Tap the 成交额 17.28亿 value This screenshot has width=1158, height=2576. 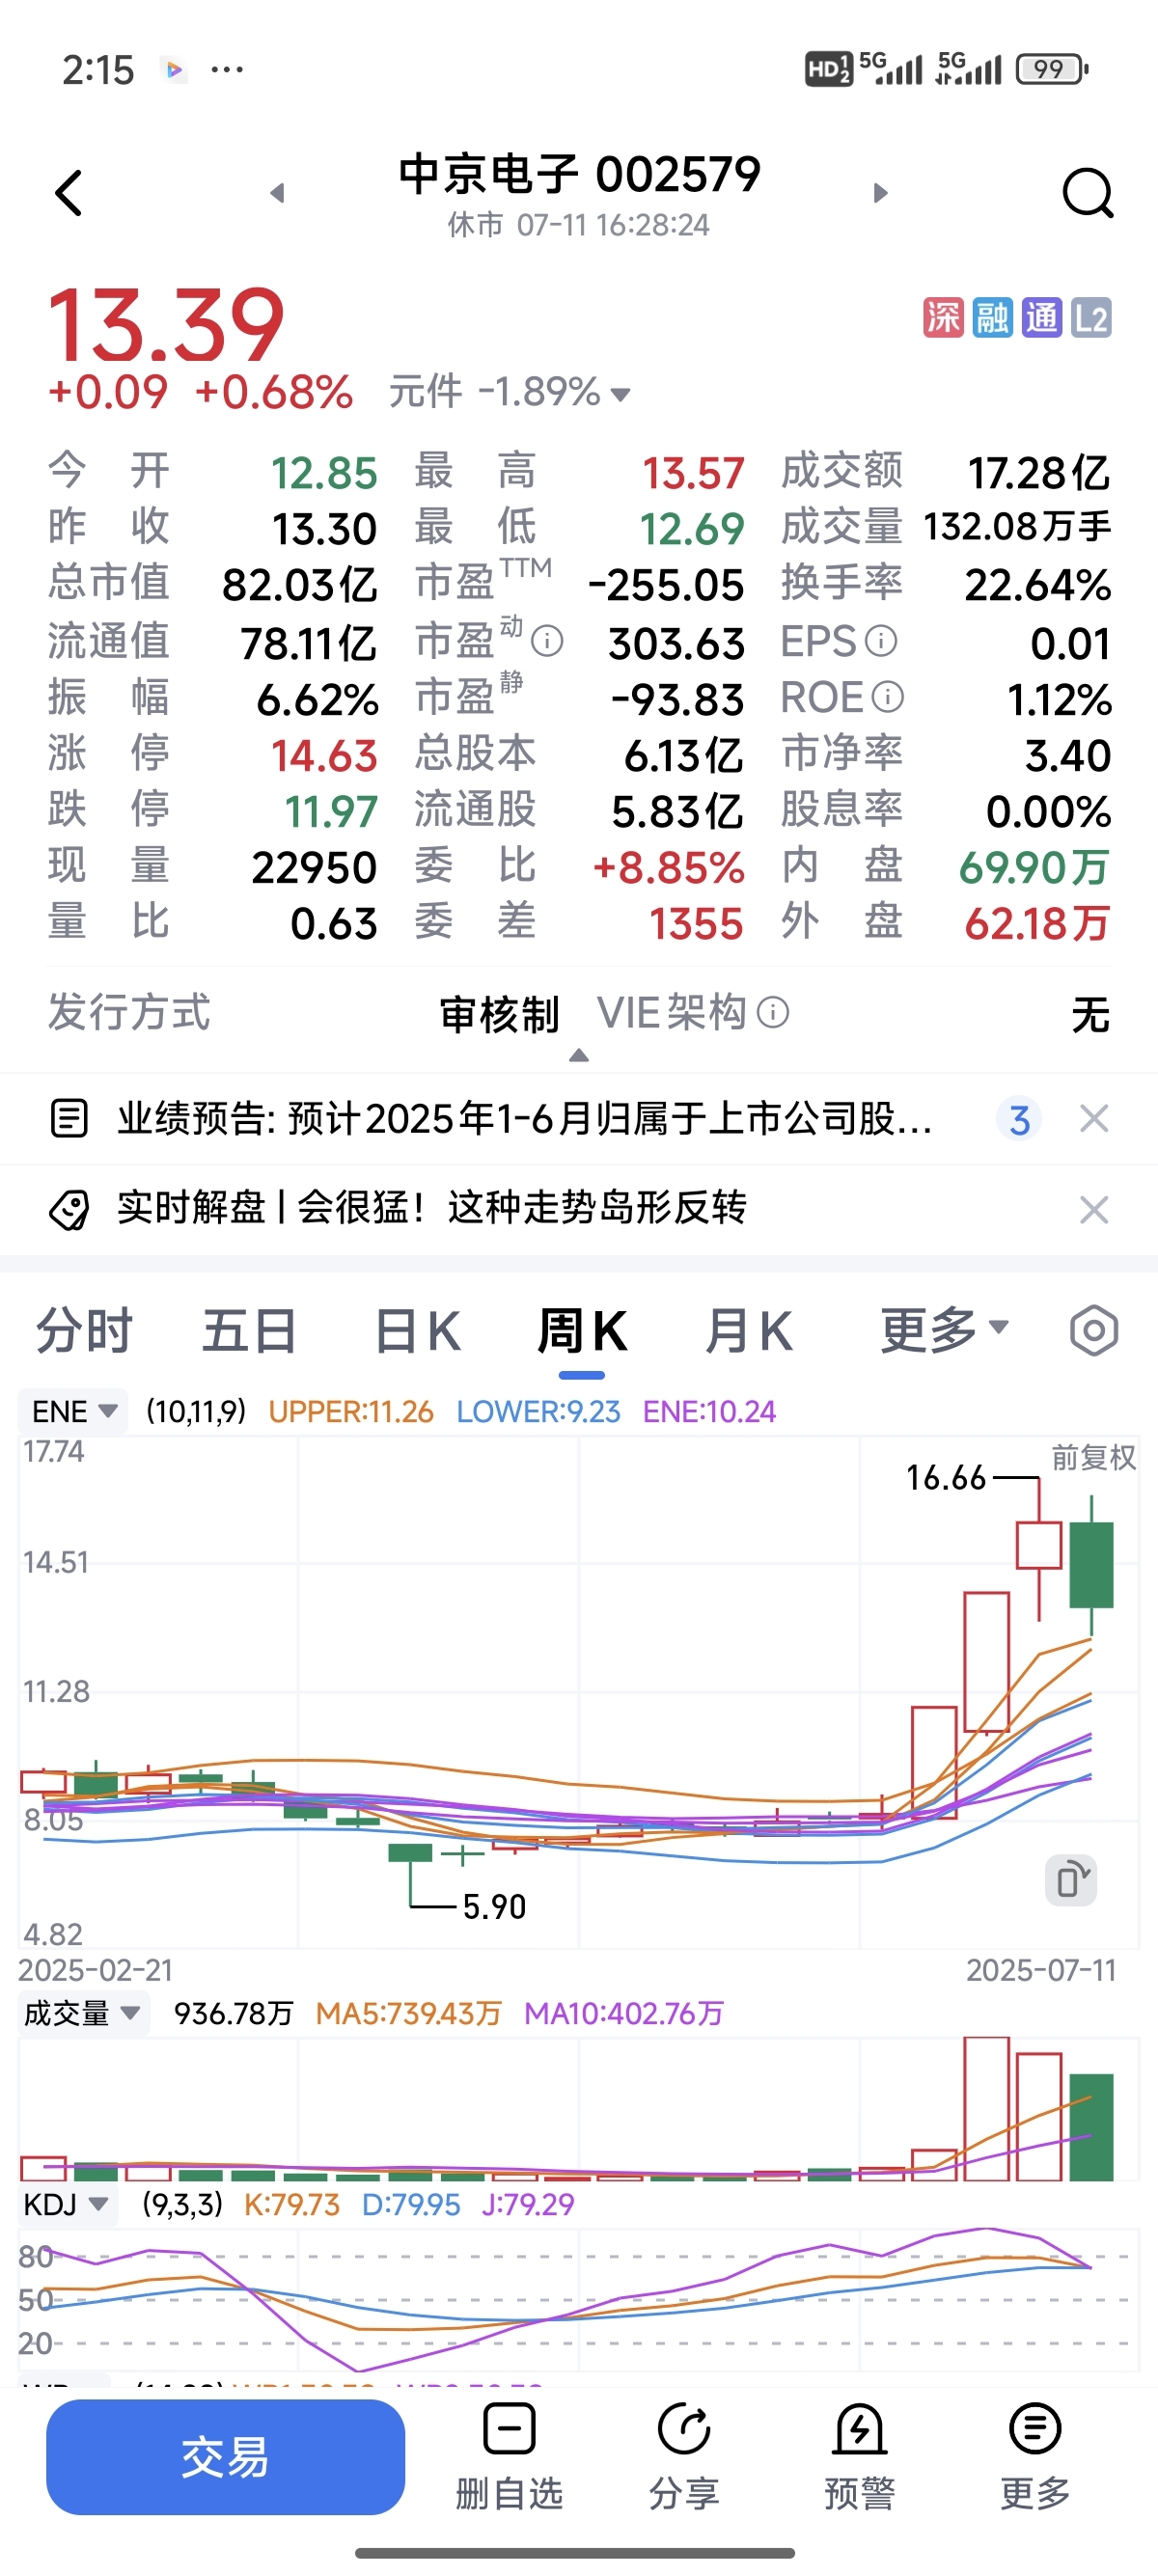(x=1038, y=473)
